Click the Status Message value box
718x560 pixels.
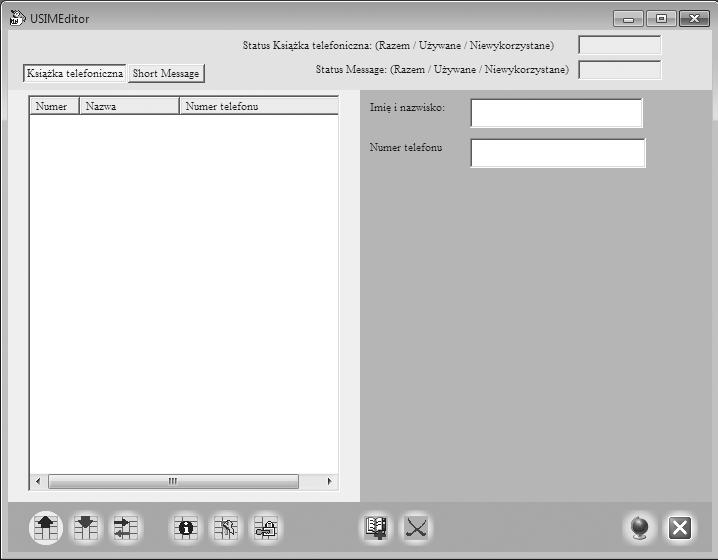click(x=620, y=70)
